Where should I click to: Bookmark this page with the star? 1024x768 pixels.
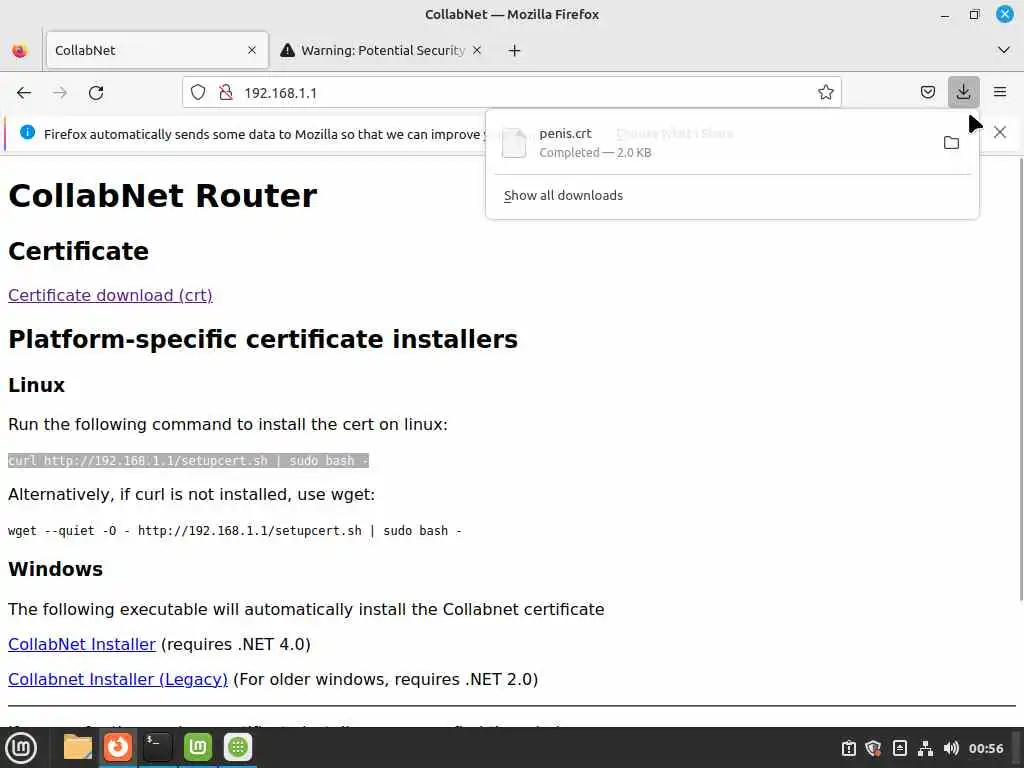pyautogui.click(x=825, y=93)
